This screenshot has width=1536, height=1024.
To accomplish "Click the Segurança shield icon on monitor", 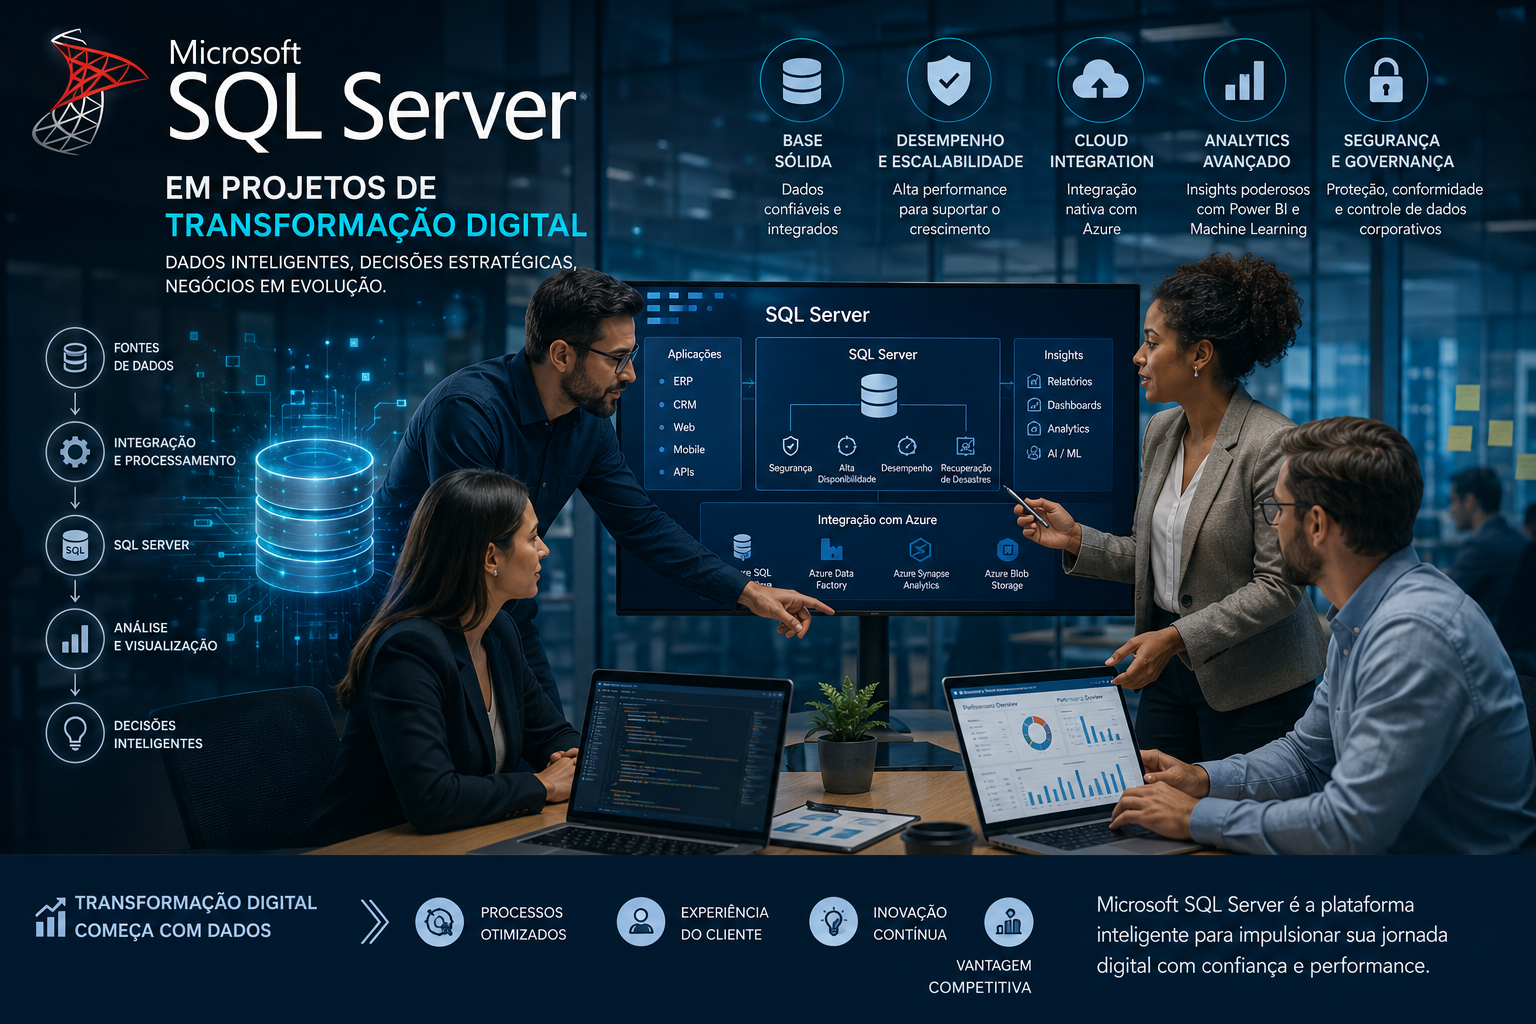I will click(x=790, y=446).
